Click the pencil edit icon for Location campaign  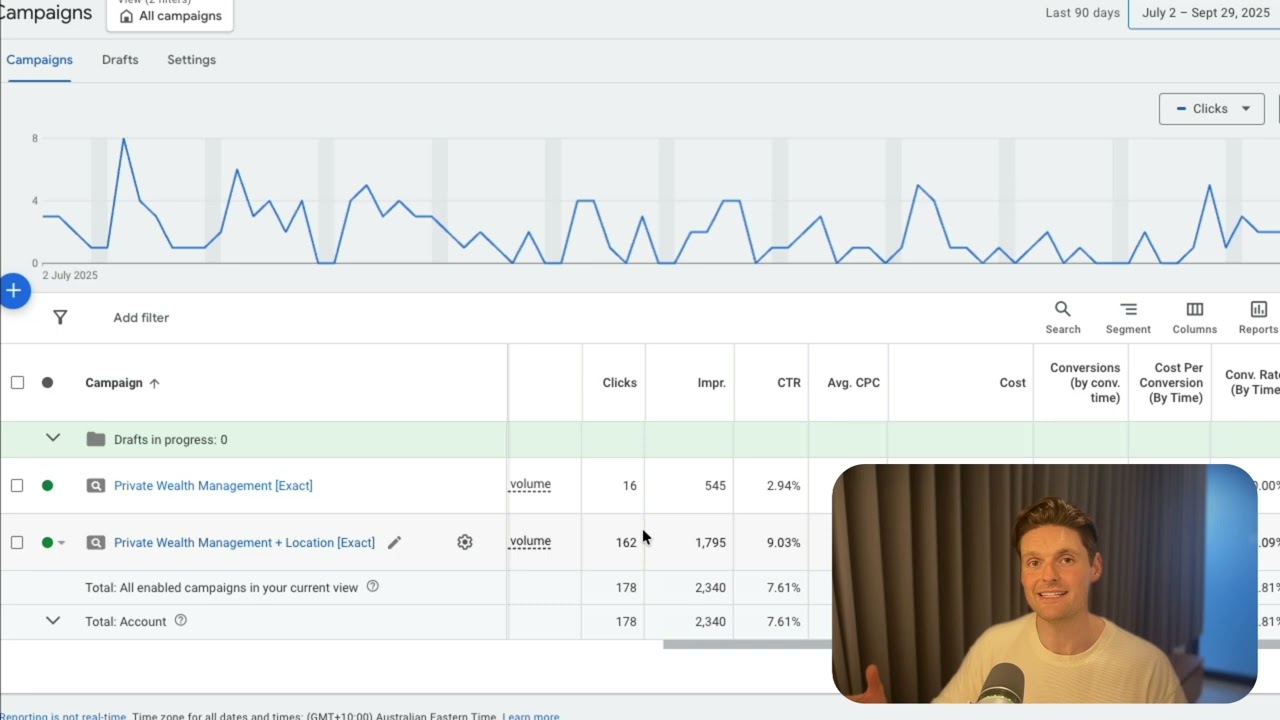394,542
